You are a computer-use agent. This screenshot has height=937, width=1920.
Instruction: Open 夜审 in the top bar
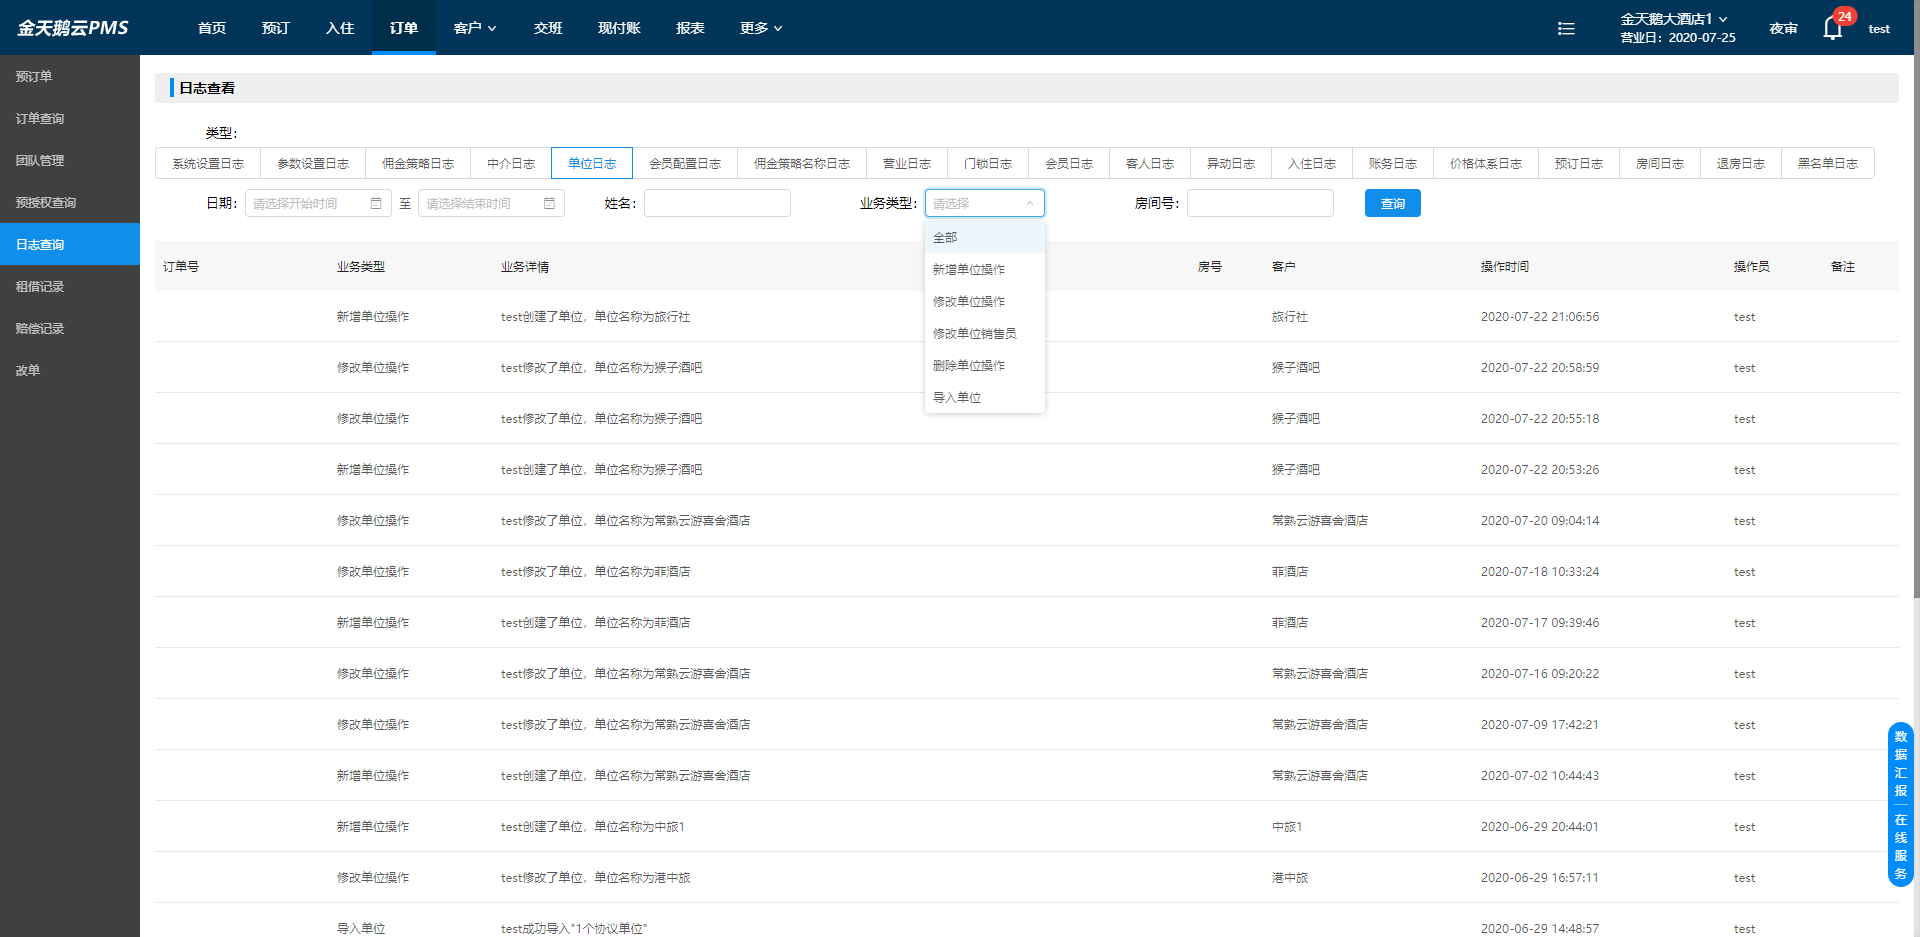1783,28
